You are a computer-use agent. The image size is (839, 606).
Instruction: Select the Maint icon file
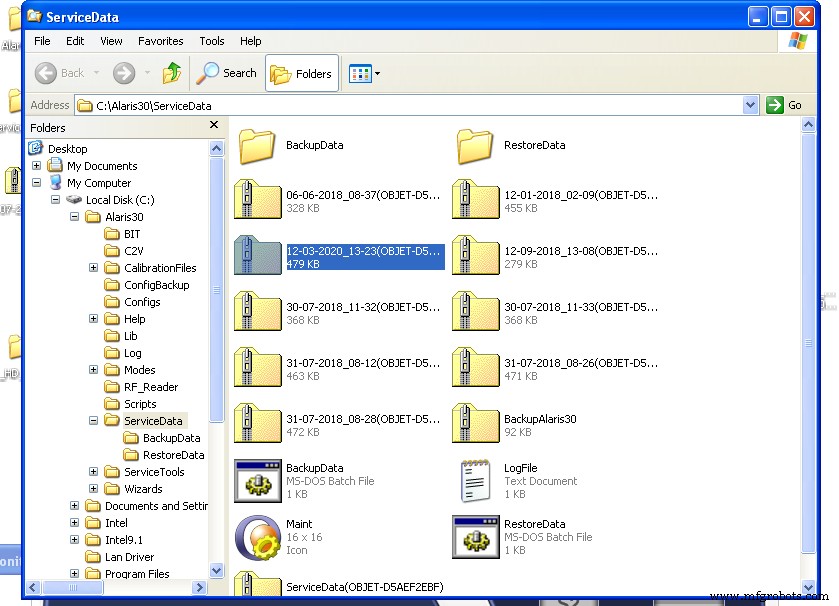(257, 537)
